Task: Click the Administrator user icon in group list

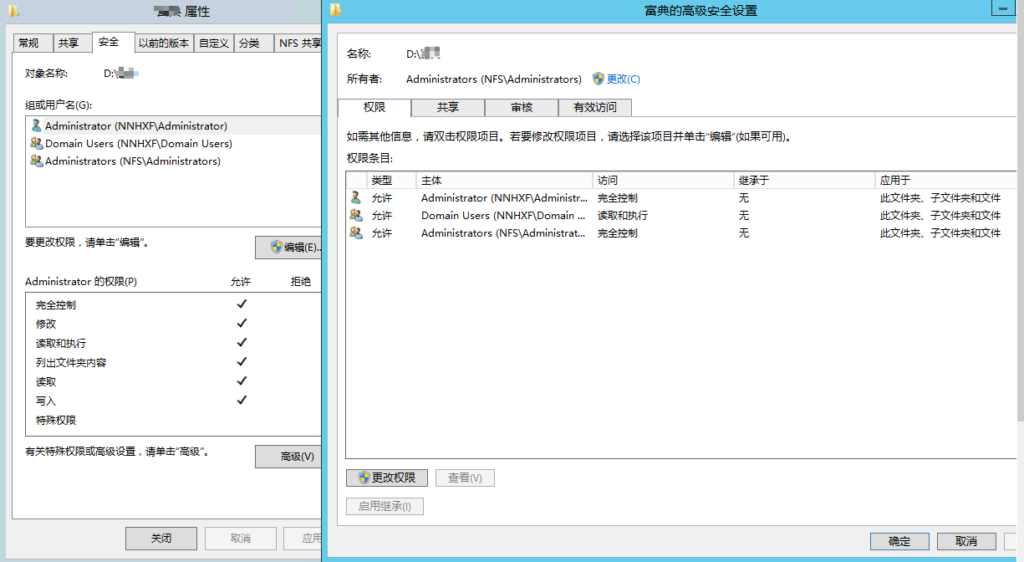Action: (x=36, y=126)
